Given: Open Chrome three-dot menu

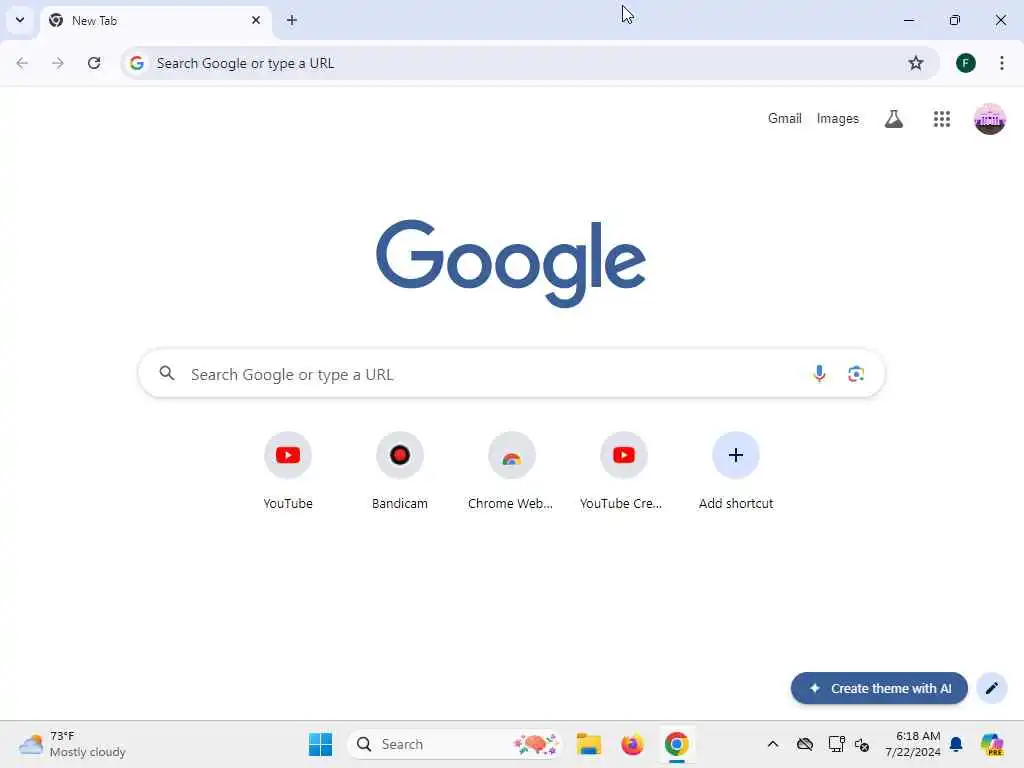Looking at the screenshot, I should click(x=1001, y=63).
